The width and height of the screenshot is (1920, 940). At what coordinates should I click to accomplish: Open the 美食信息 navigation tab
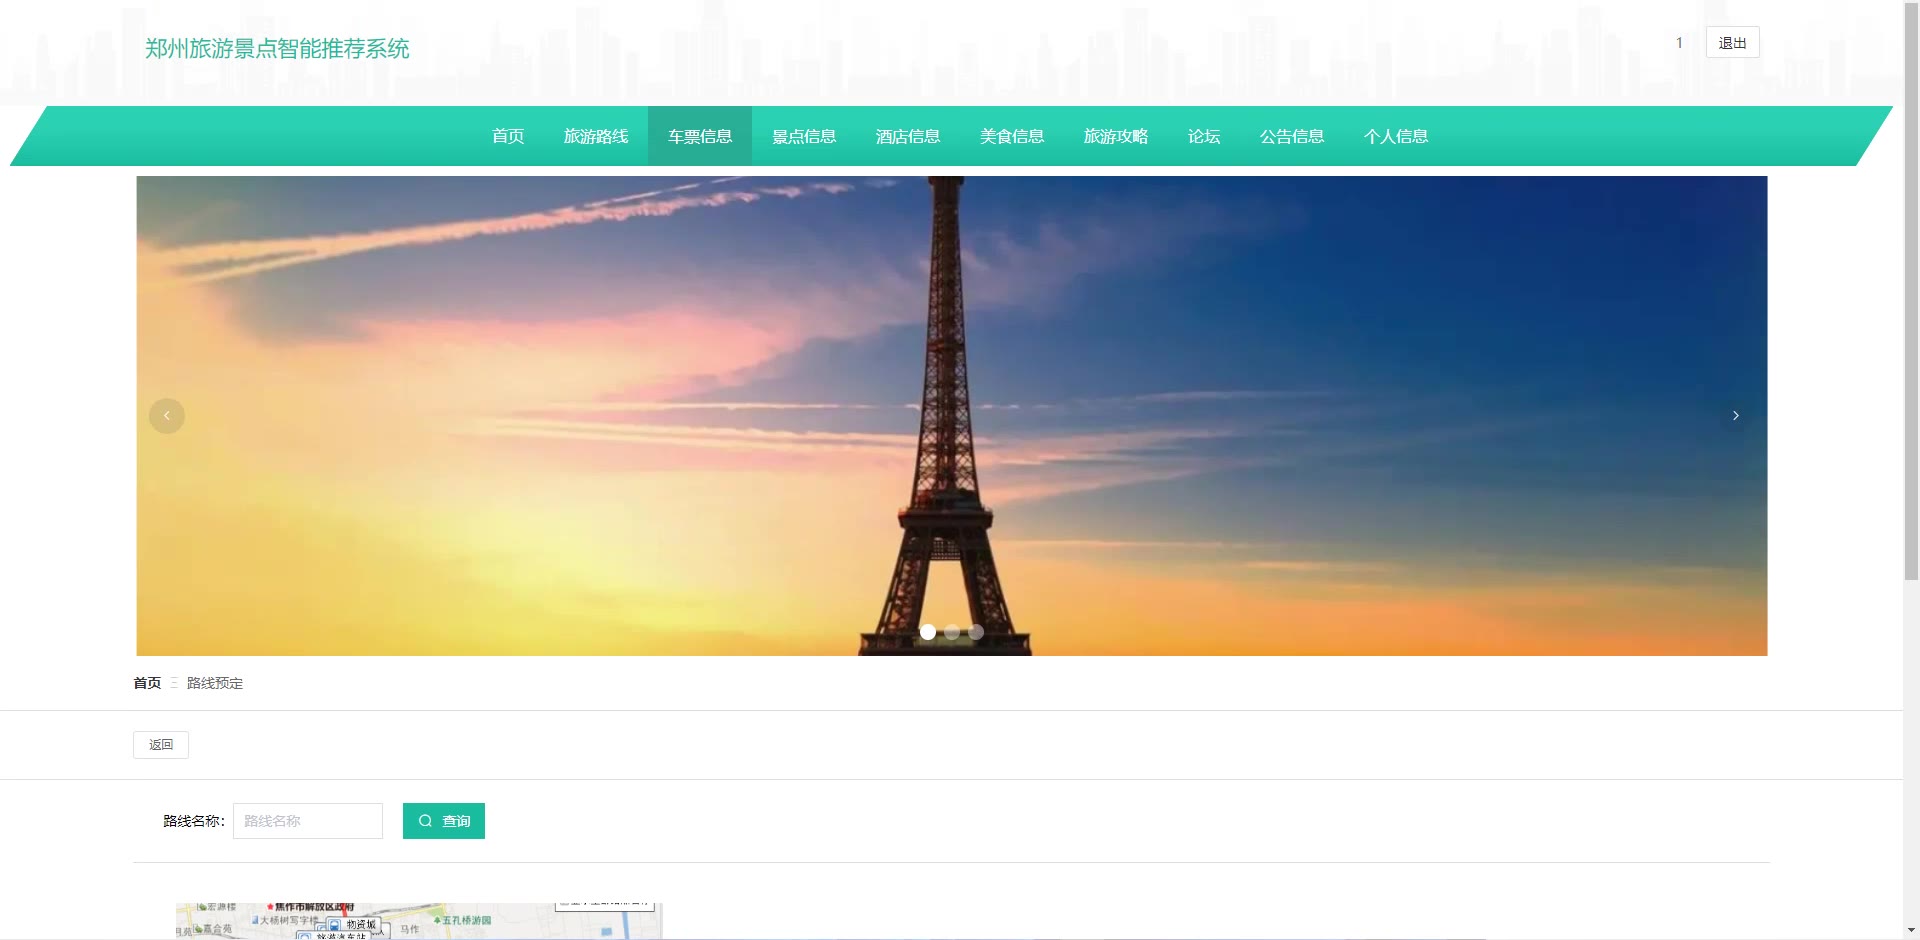1012,136
